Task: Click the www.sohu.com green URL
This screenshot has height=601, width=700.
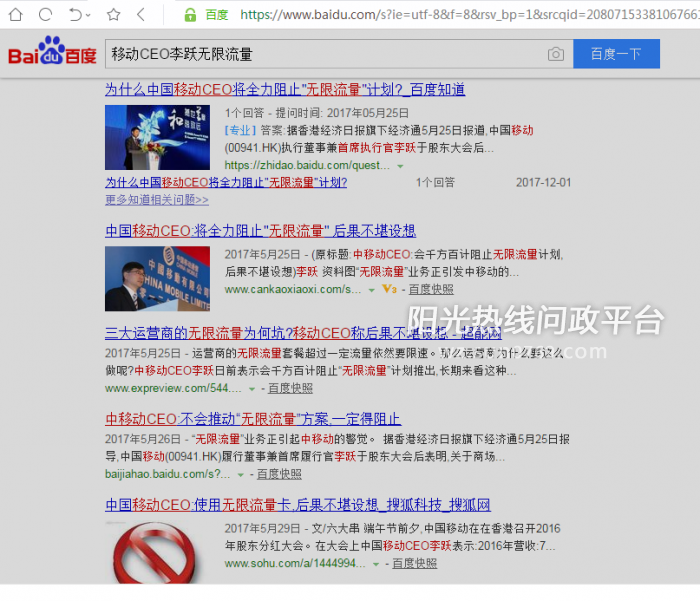Action: coord(295,563)
